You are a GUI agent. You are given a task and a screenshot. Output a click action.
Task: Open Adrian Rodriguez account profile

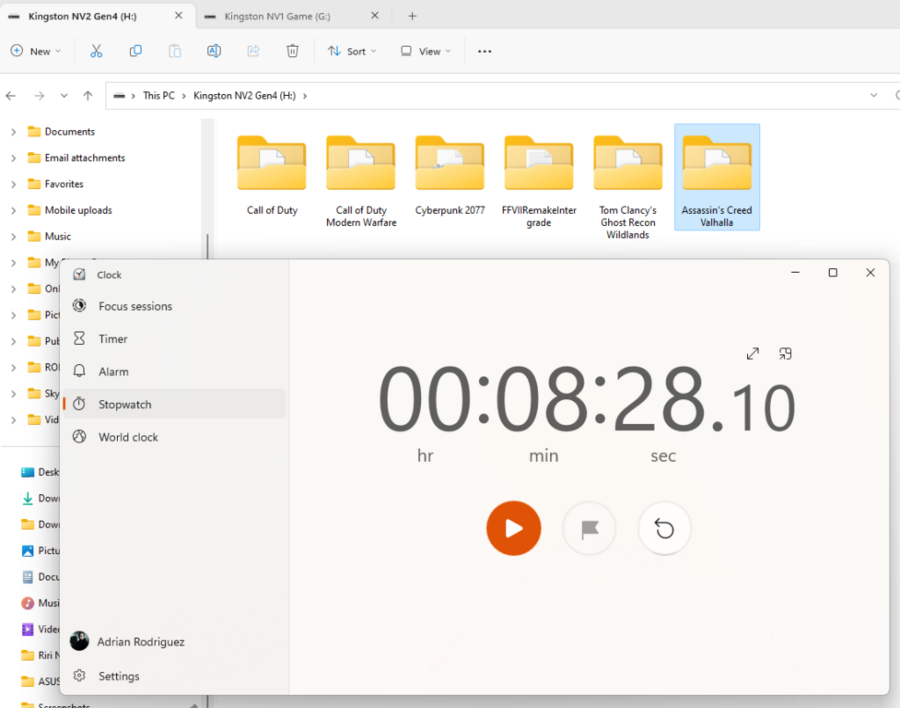[x=174, y=641]
